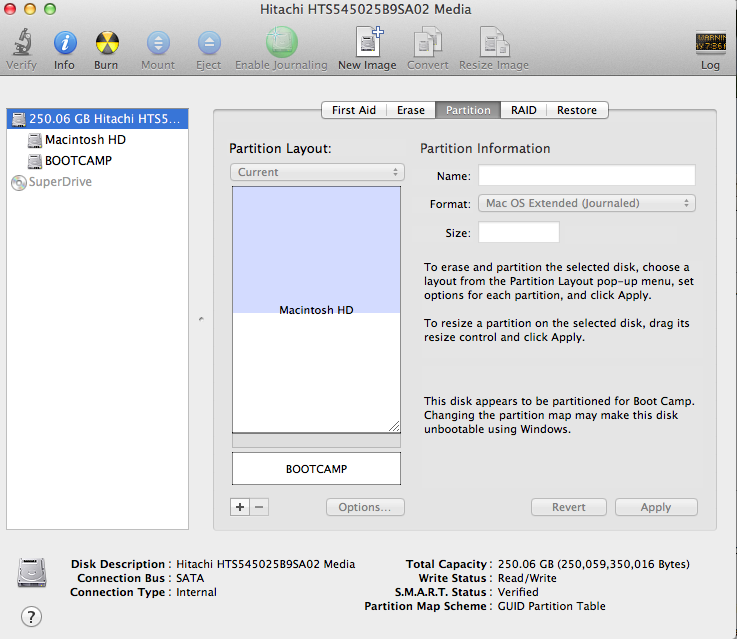Zoom the window with green button
The image size is (737, 639).
tap(50, 9)
